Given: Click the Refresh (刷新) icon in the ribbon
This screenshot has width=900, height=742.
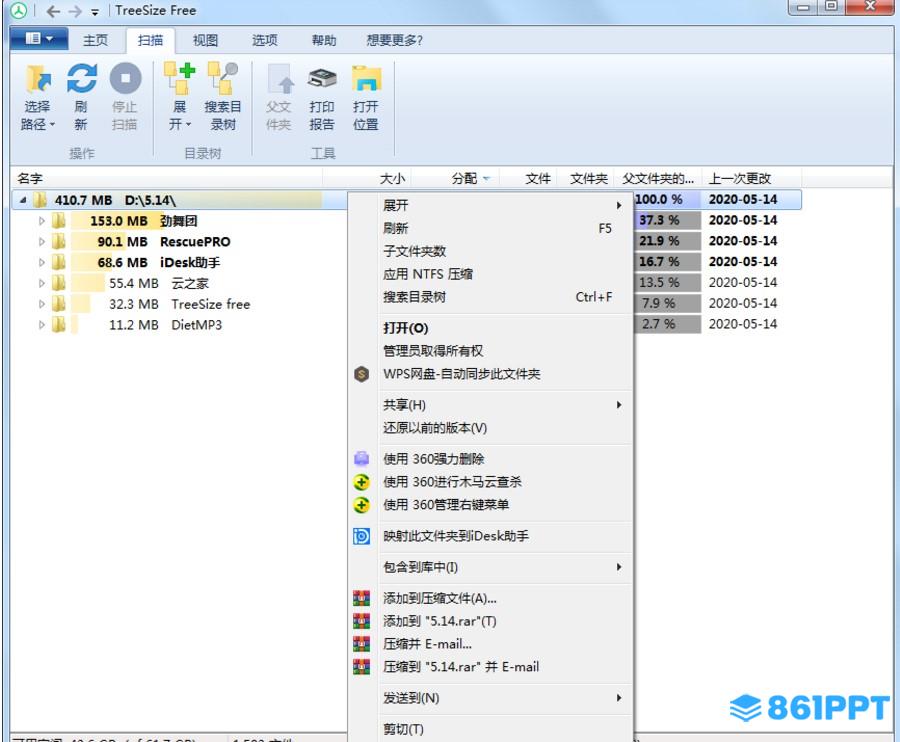Looking at the screenshot, I should click(x=82, y=78).
